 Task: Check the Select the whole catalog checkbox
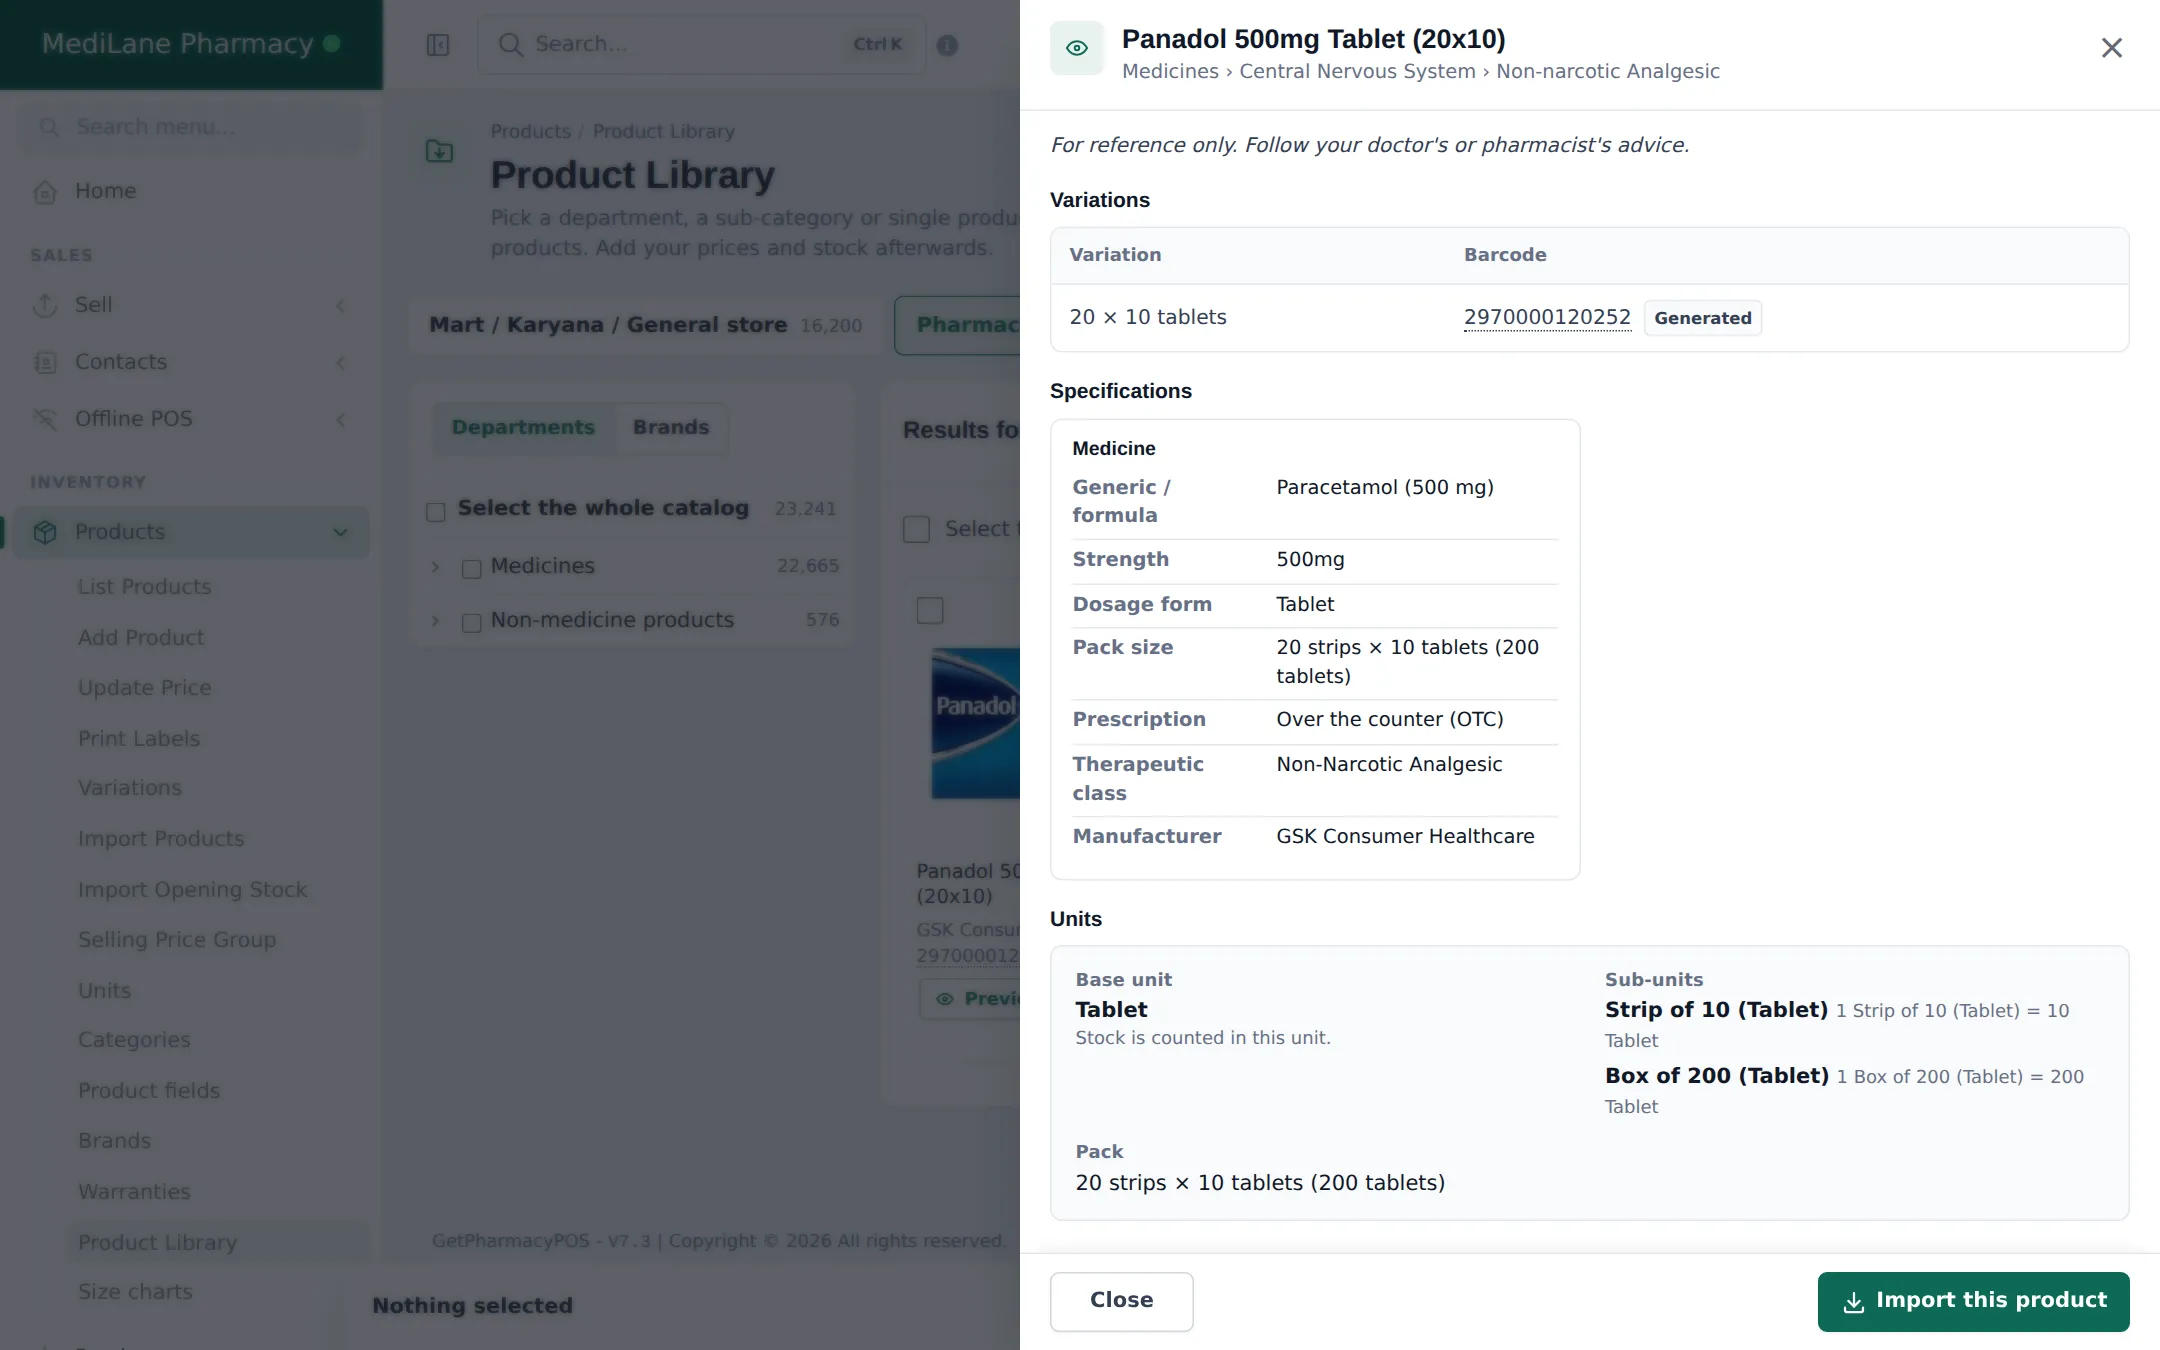point(436,512)
